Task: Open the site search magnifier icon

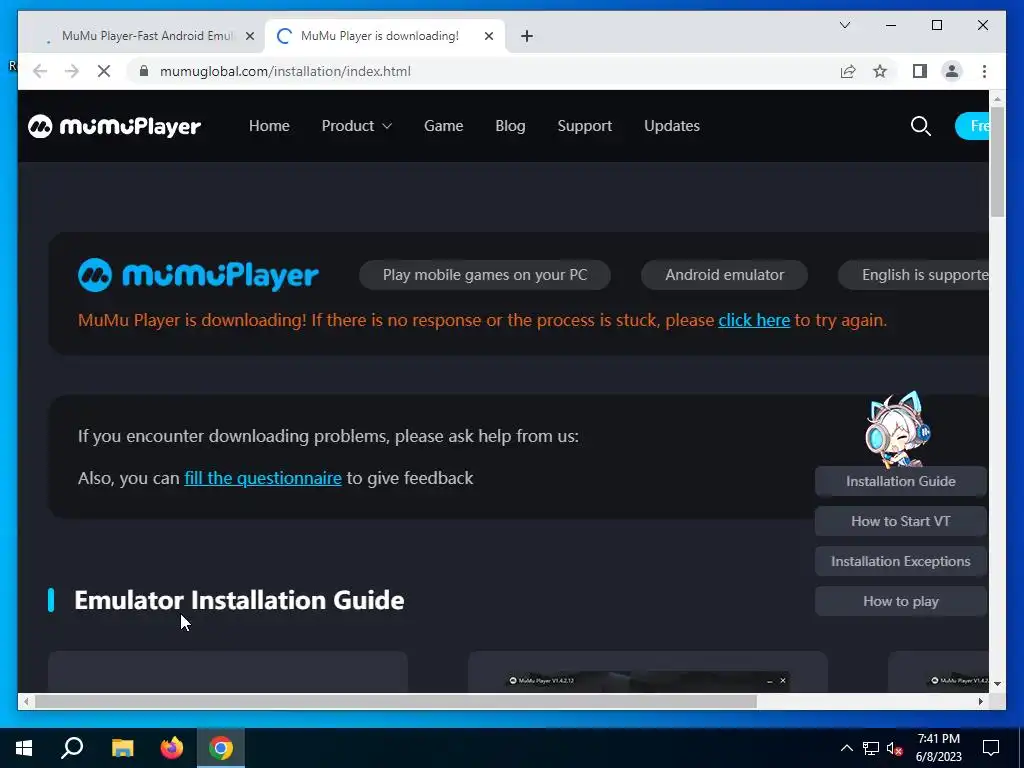Action: 921,126
